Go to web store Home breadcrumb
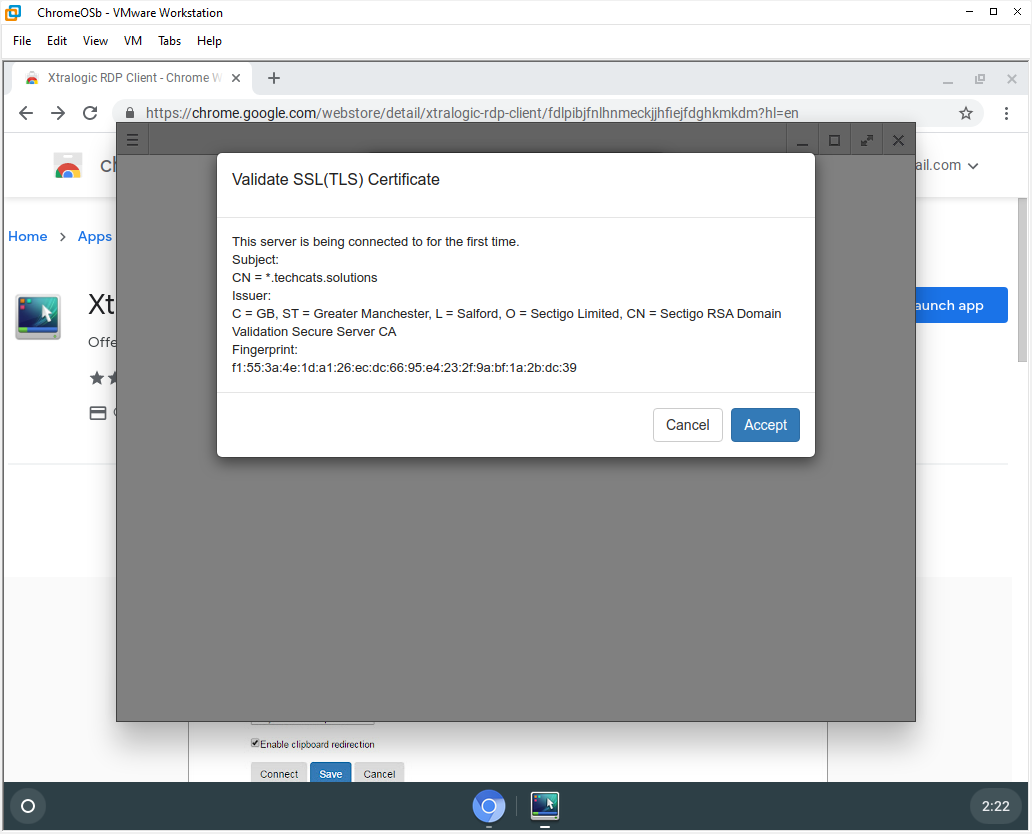The image size is (1032, 834). click(x=28, y=236)
